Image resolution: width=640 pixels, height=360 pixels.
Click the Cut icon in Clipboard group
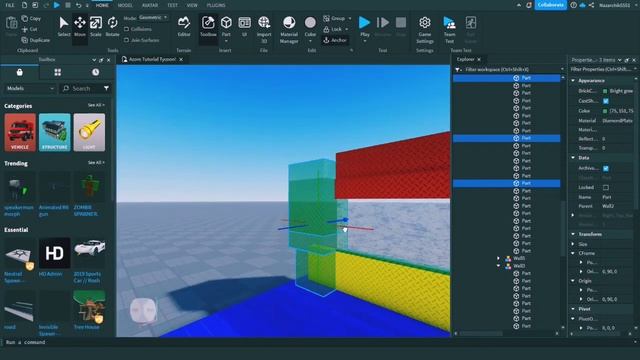25,29
